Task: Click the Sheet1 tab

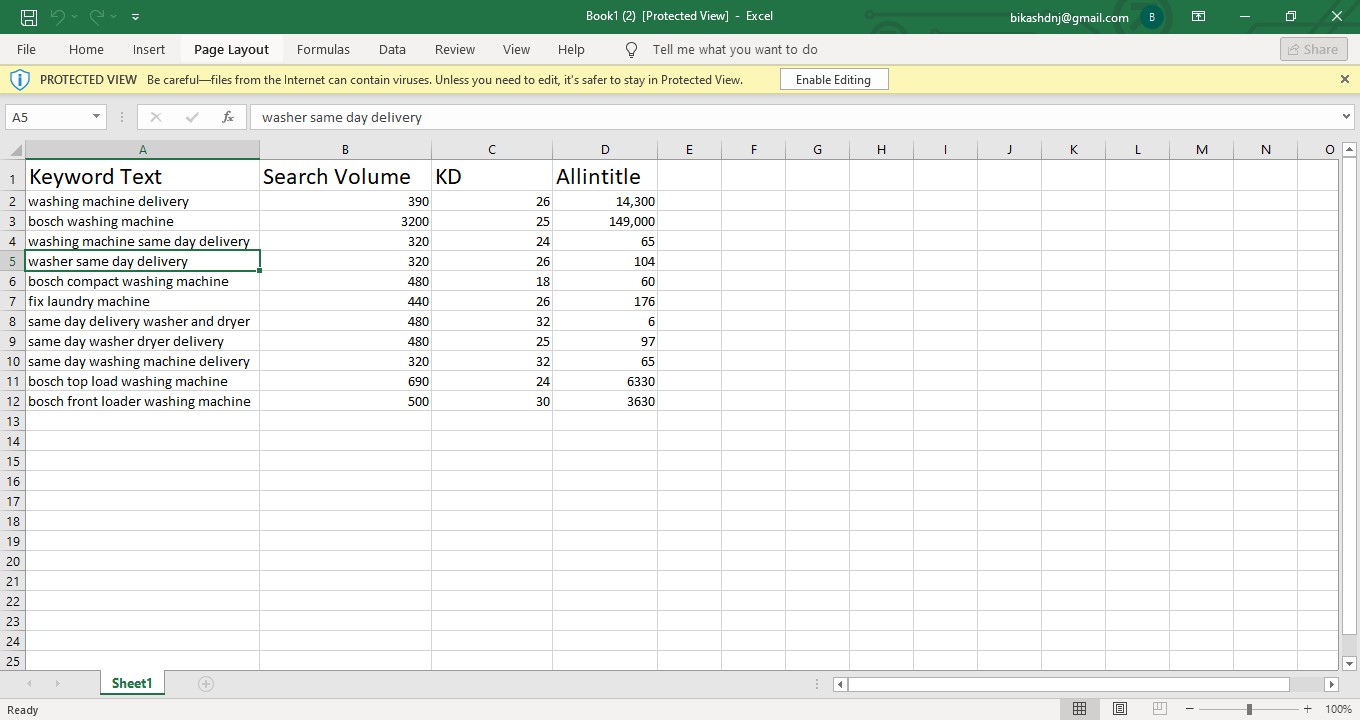Action: click(x=132, y=683)
